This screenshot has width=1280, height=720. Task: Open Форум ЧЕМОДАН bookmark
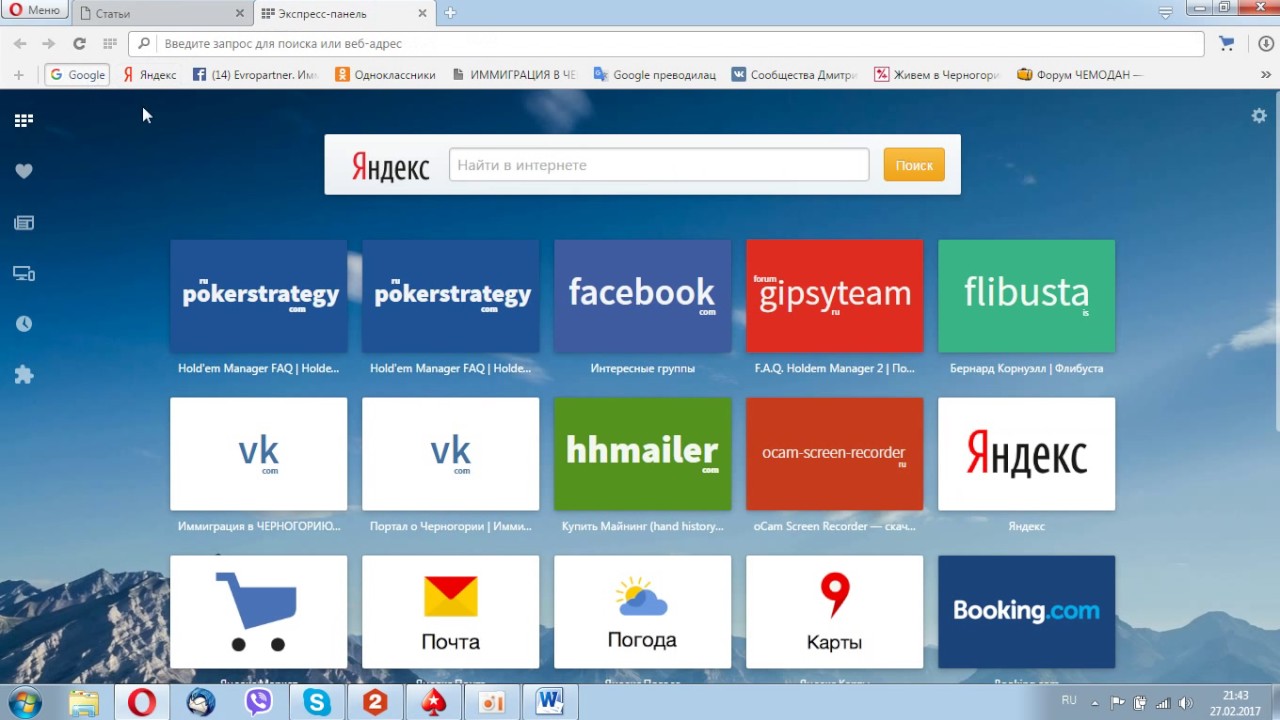click(x=1079, y=75)
